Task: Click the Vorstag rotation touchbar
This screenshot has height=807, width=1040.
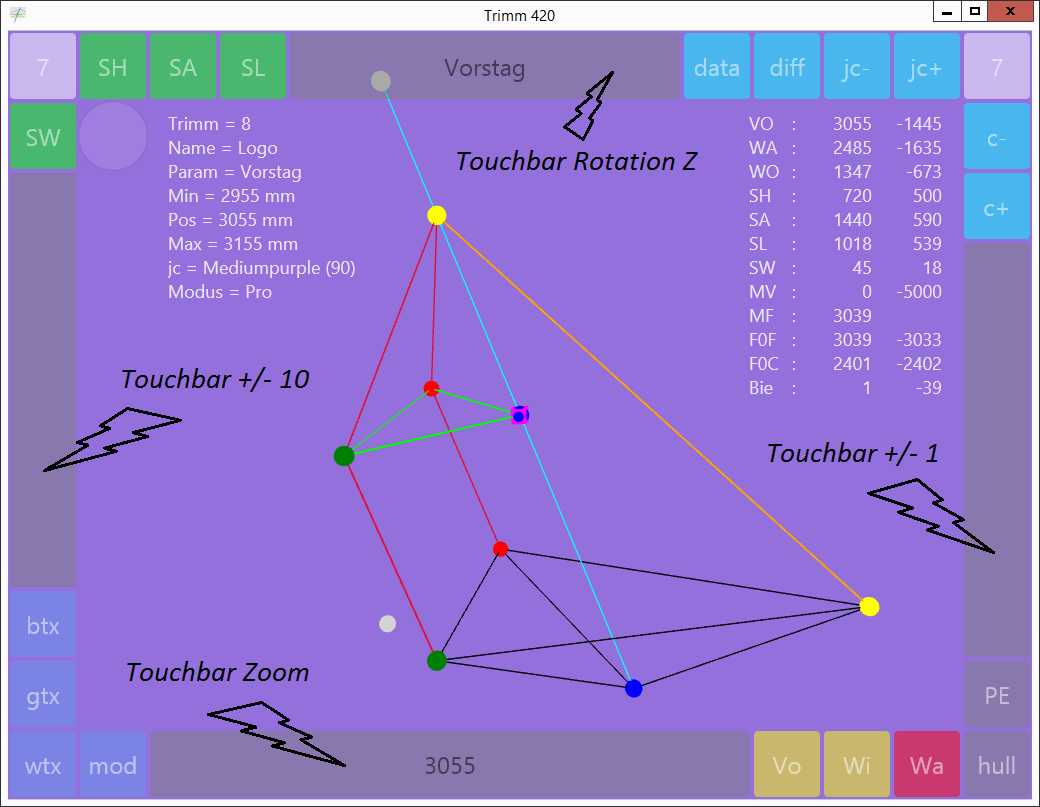Action: pyautogui.click(x=485, y=67)
